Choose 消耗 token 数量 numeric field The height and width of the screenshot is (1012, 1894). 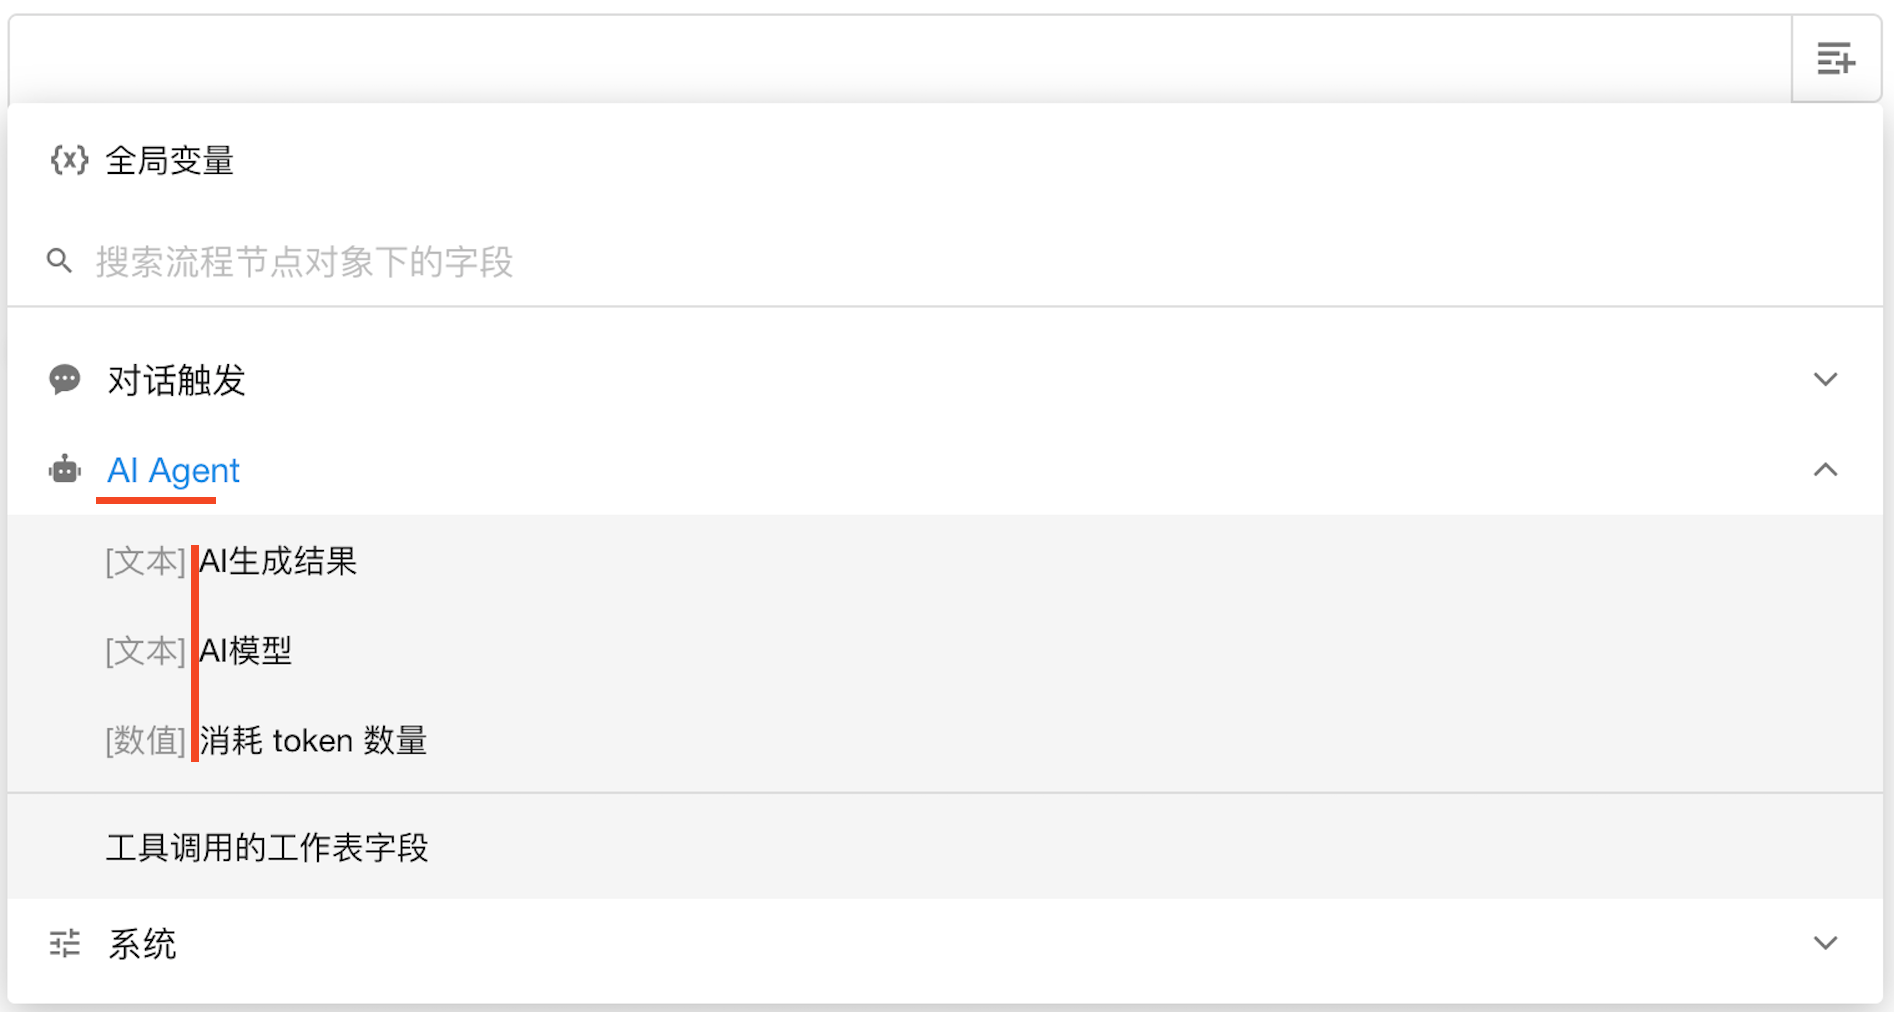[x=313, y=741]
